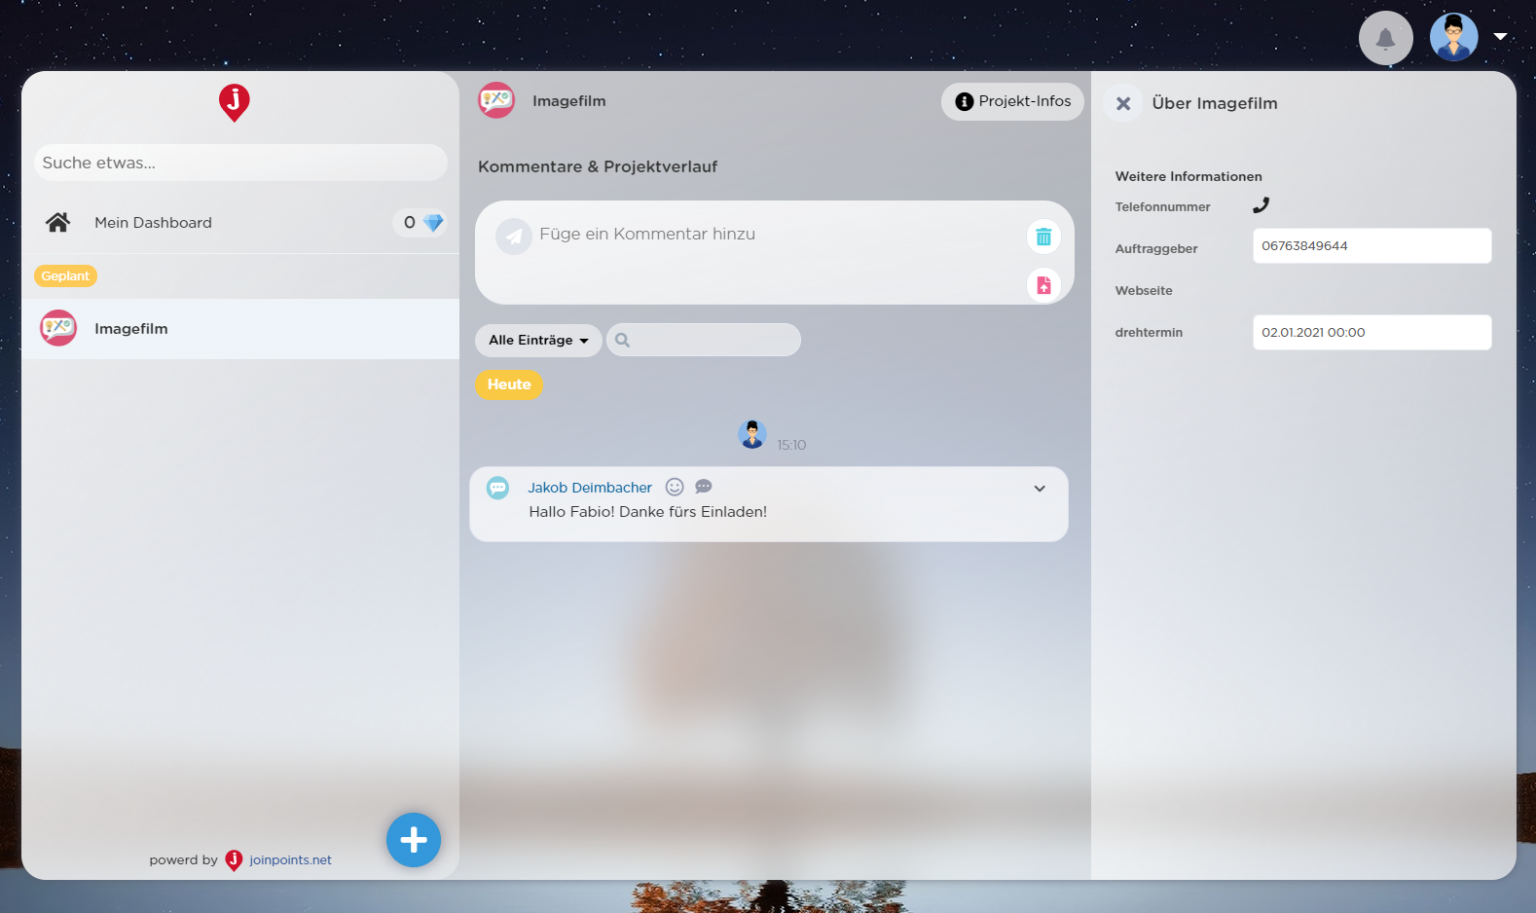Open the Alle Einträge dropdown
This screenshot has width=1536, height=913.
(538, 340)
